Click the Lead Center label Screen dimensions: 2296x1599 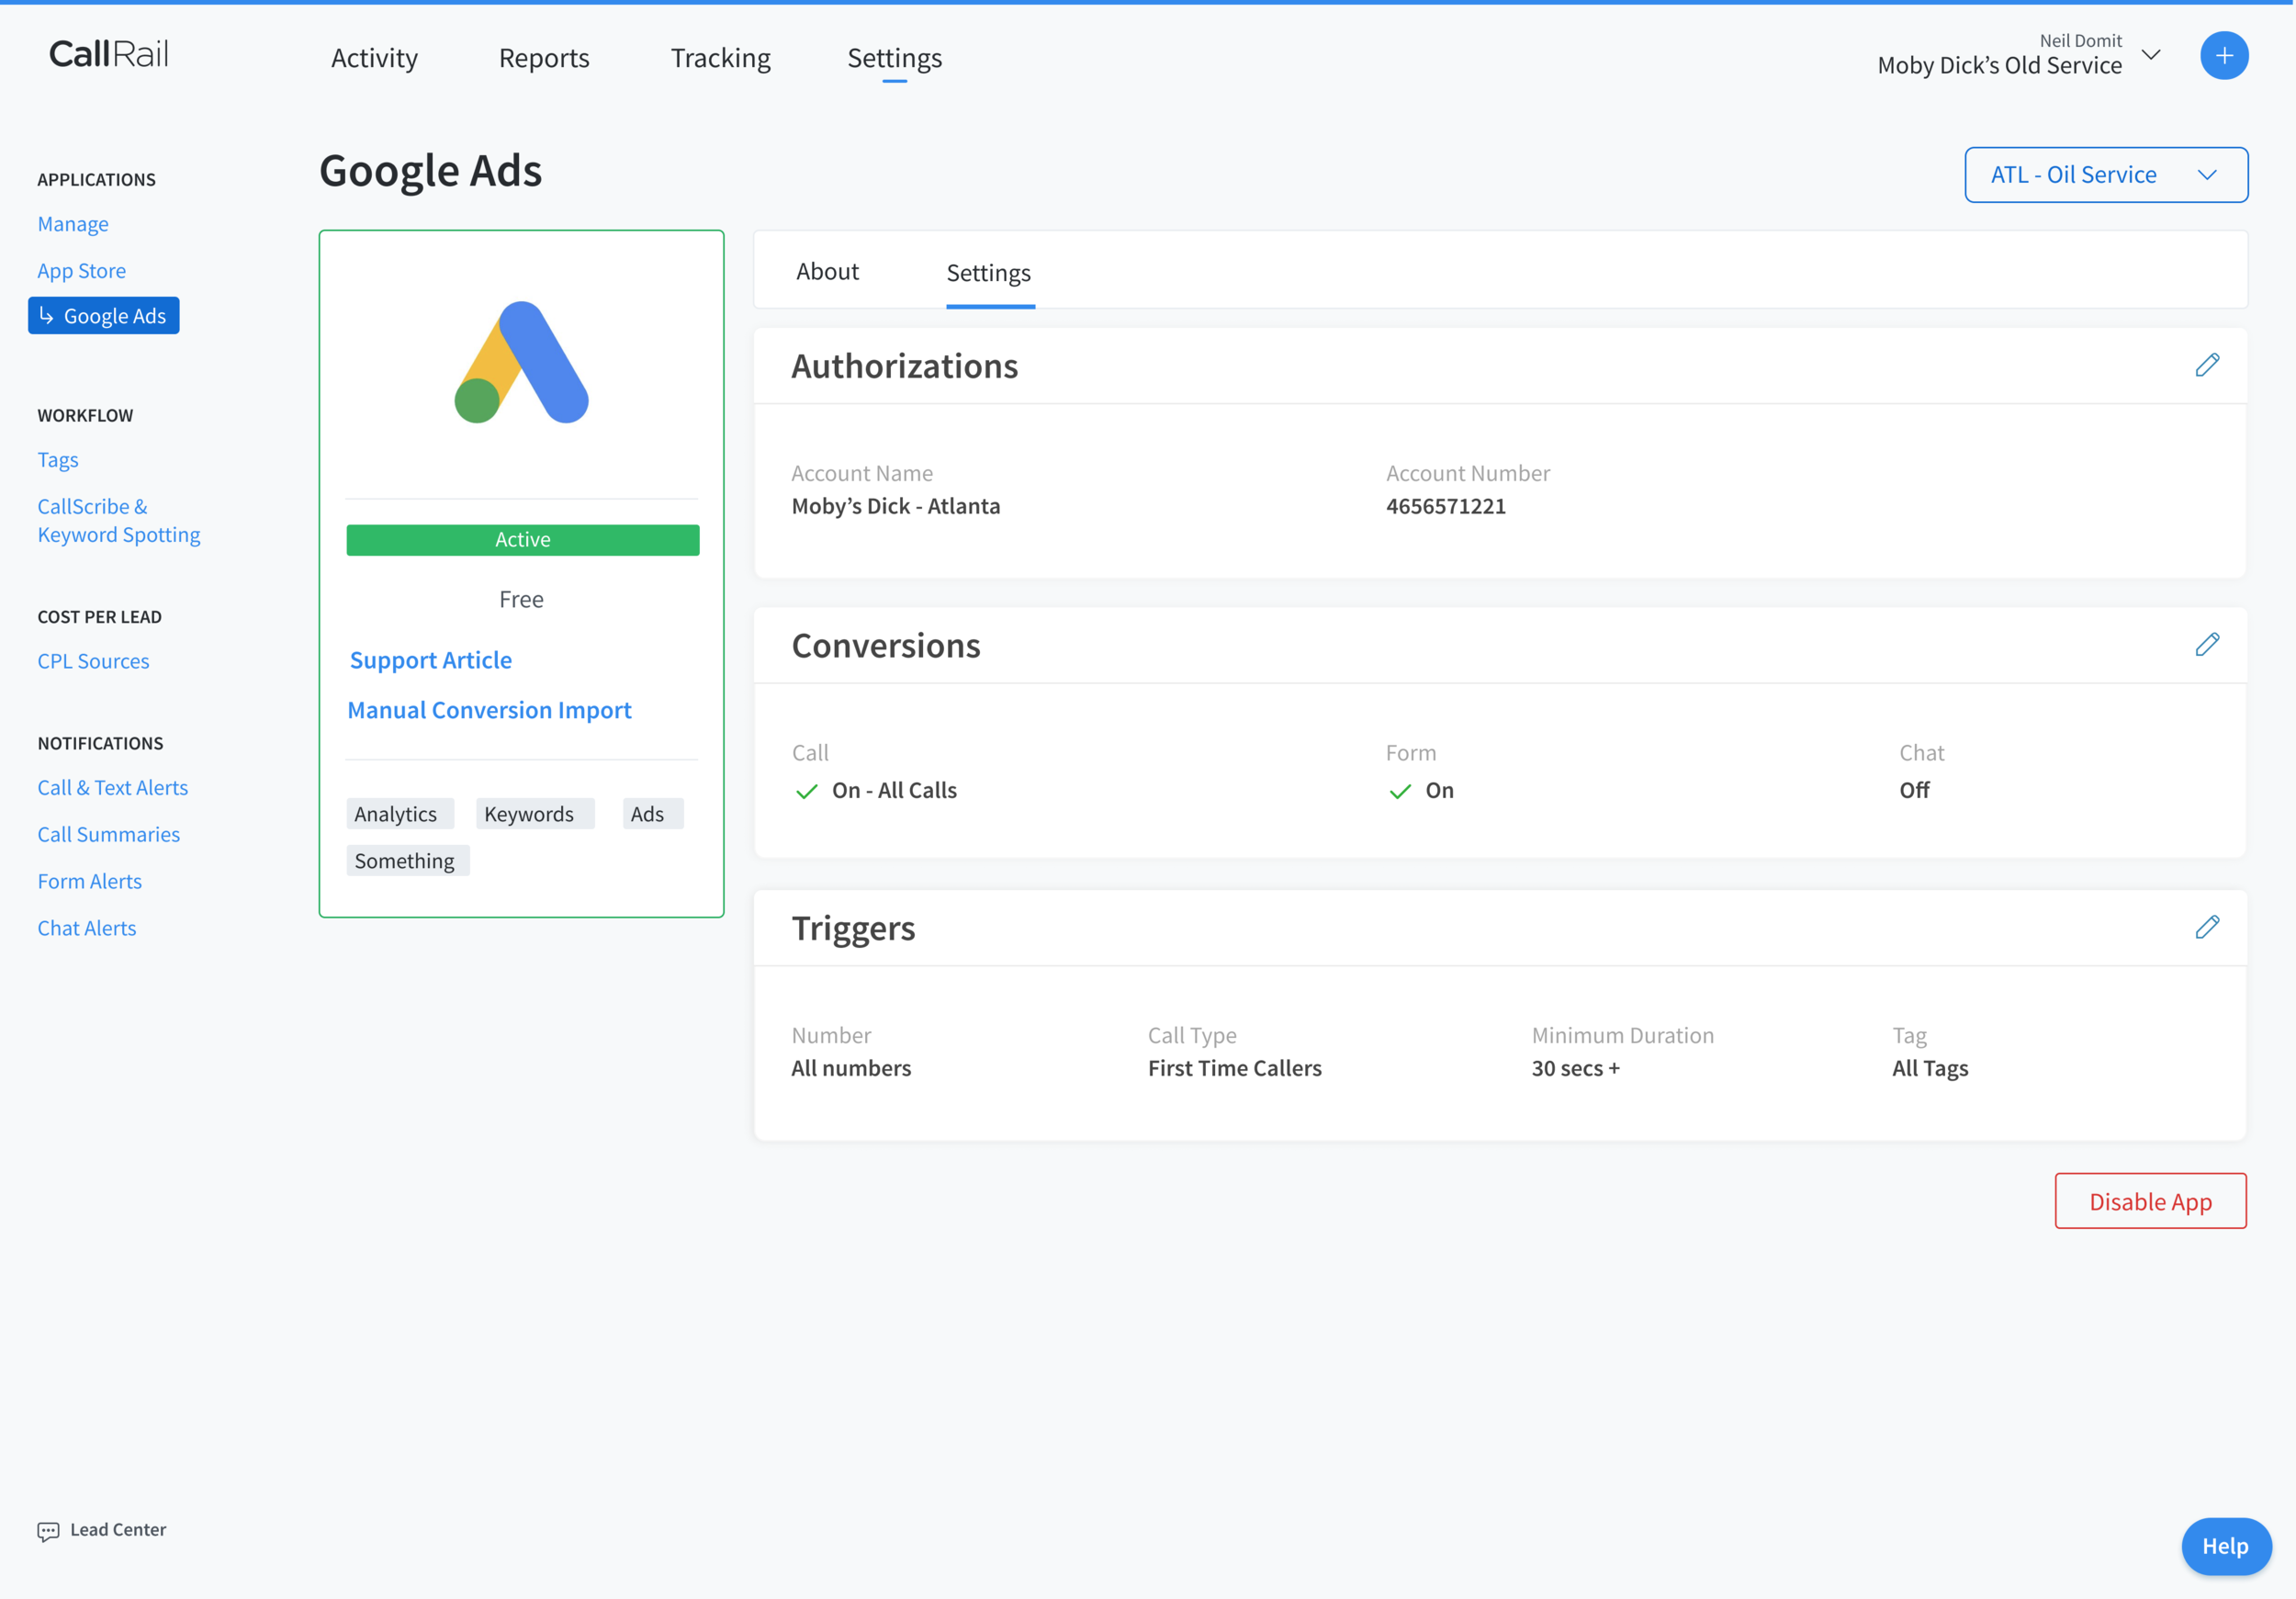[118, 1530]
